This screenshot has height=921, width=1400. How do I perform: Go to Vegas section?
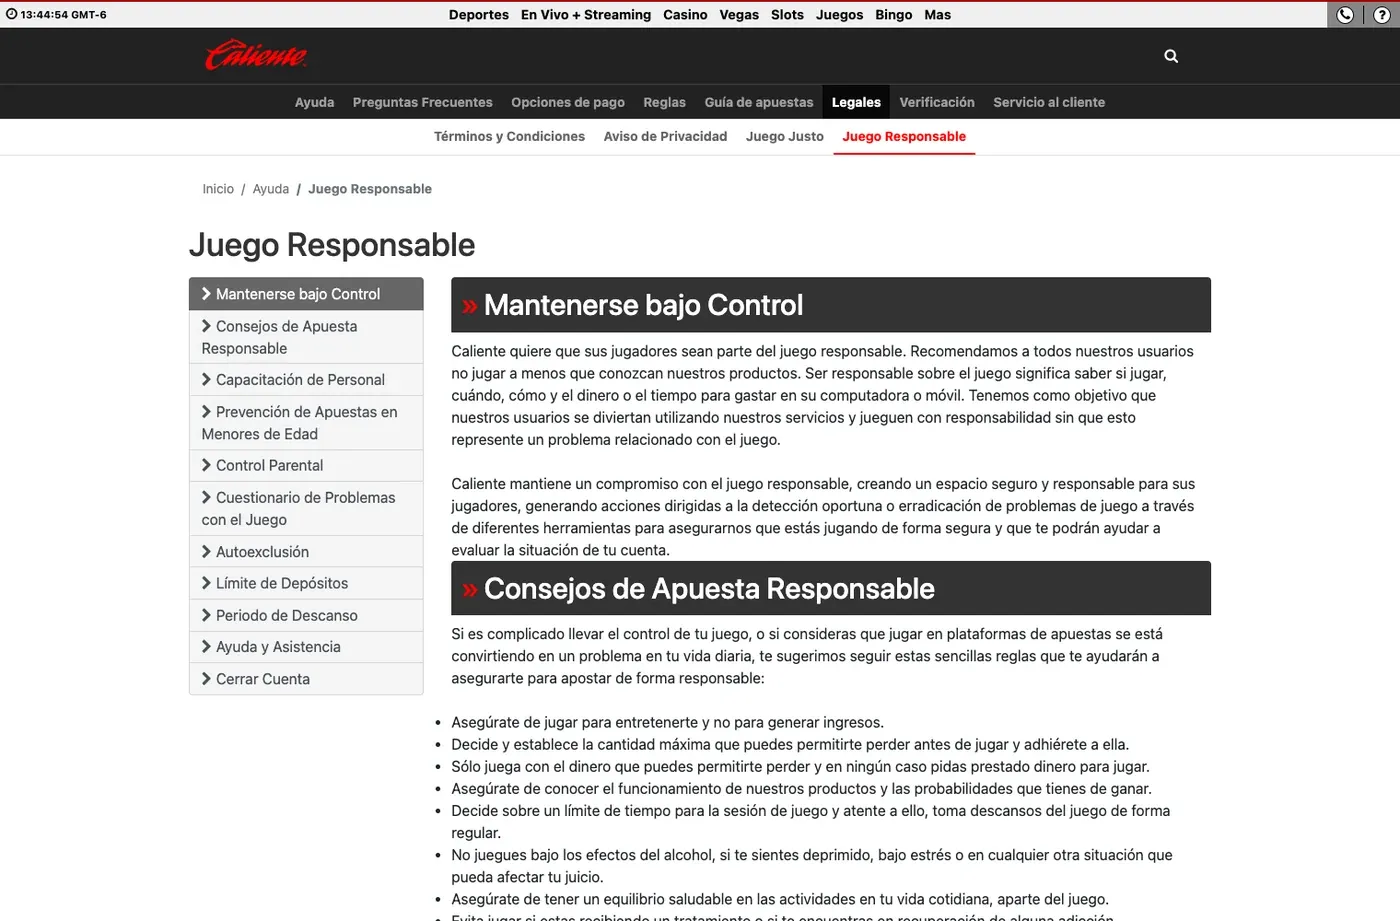(739, 14)
